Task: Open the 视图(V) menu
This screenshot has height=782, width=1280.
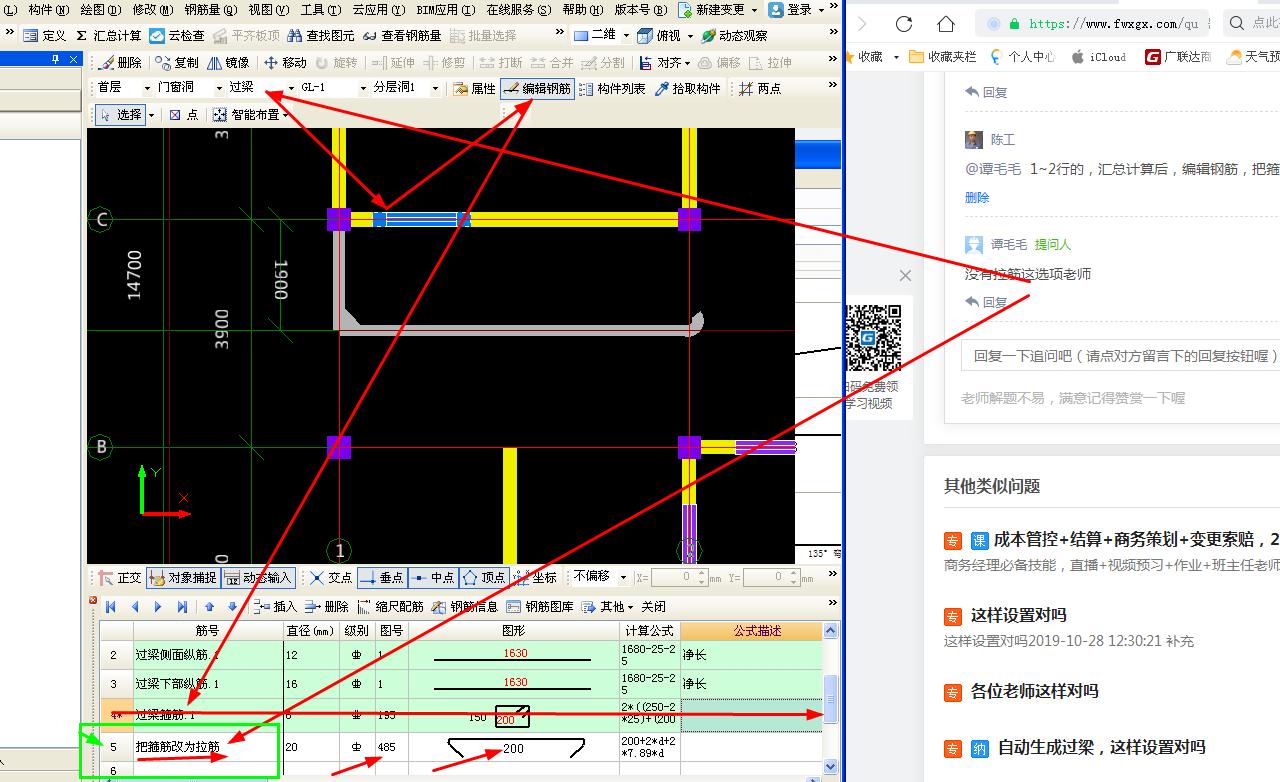Action: [x=269, y=9]
